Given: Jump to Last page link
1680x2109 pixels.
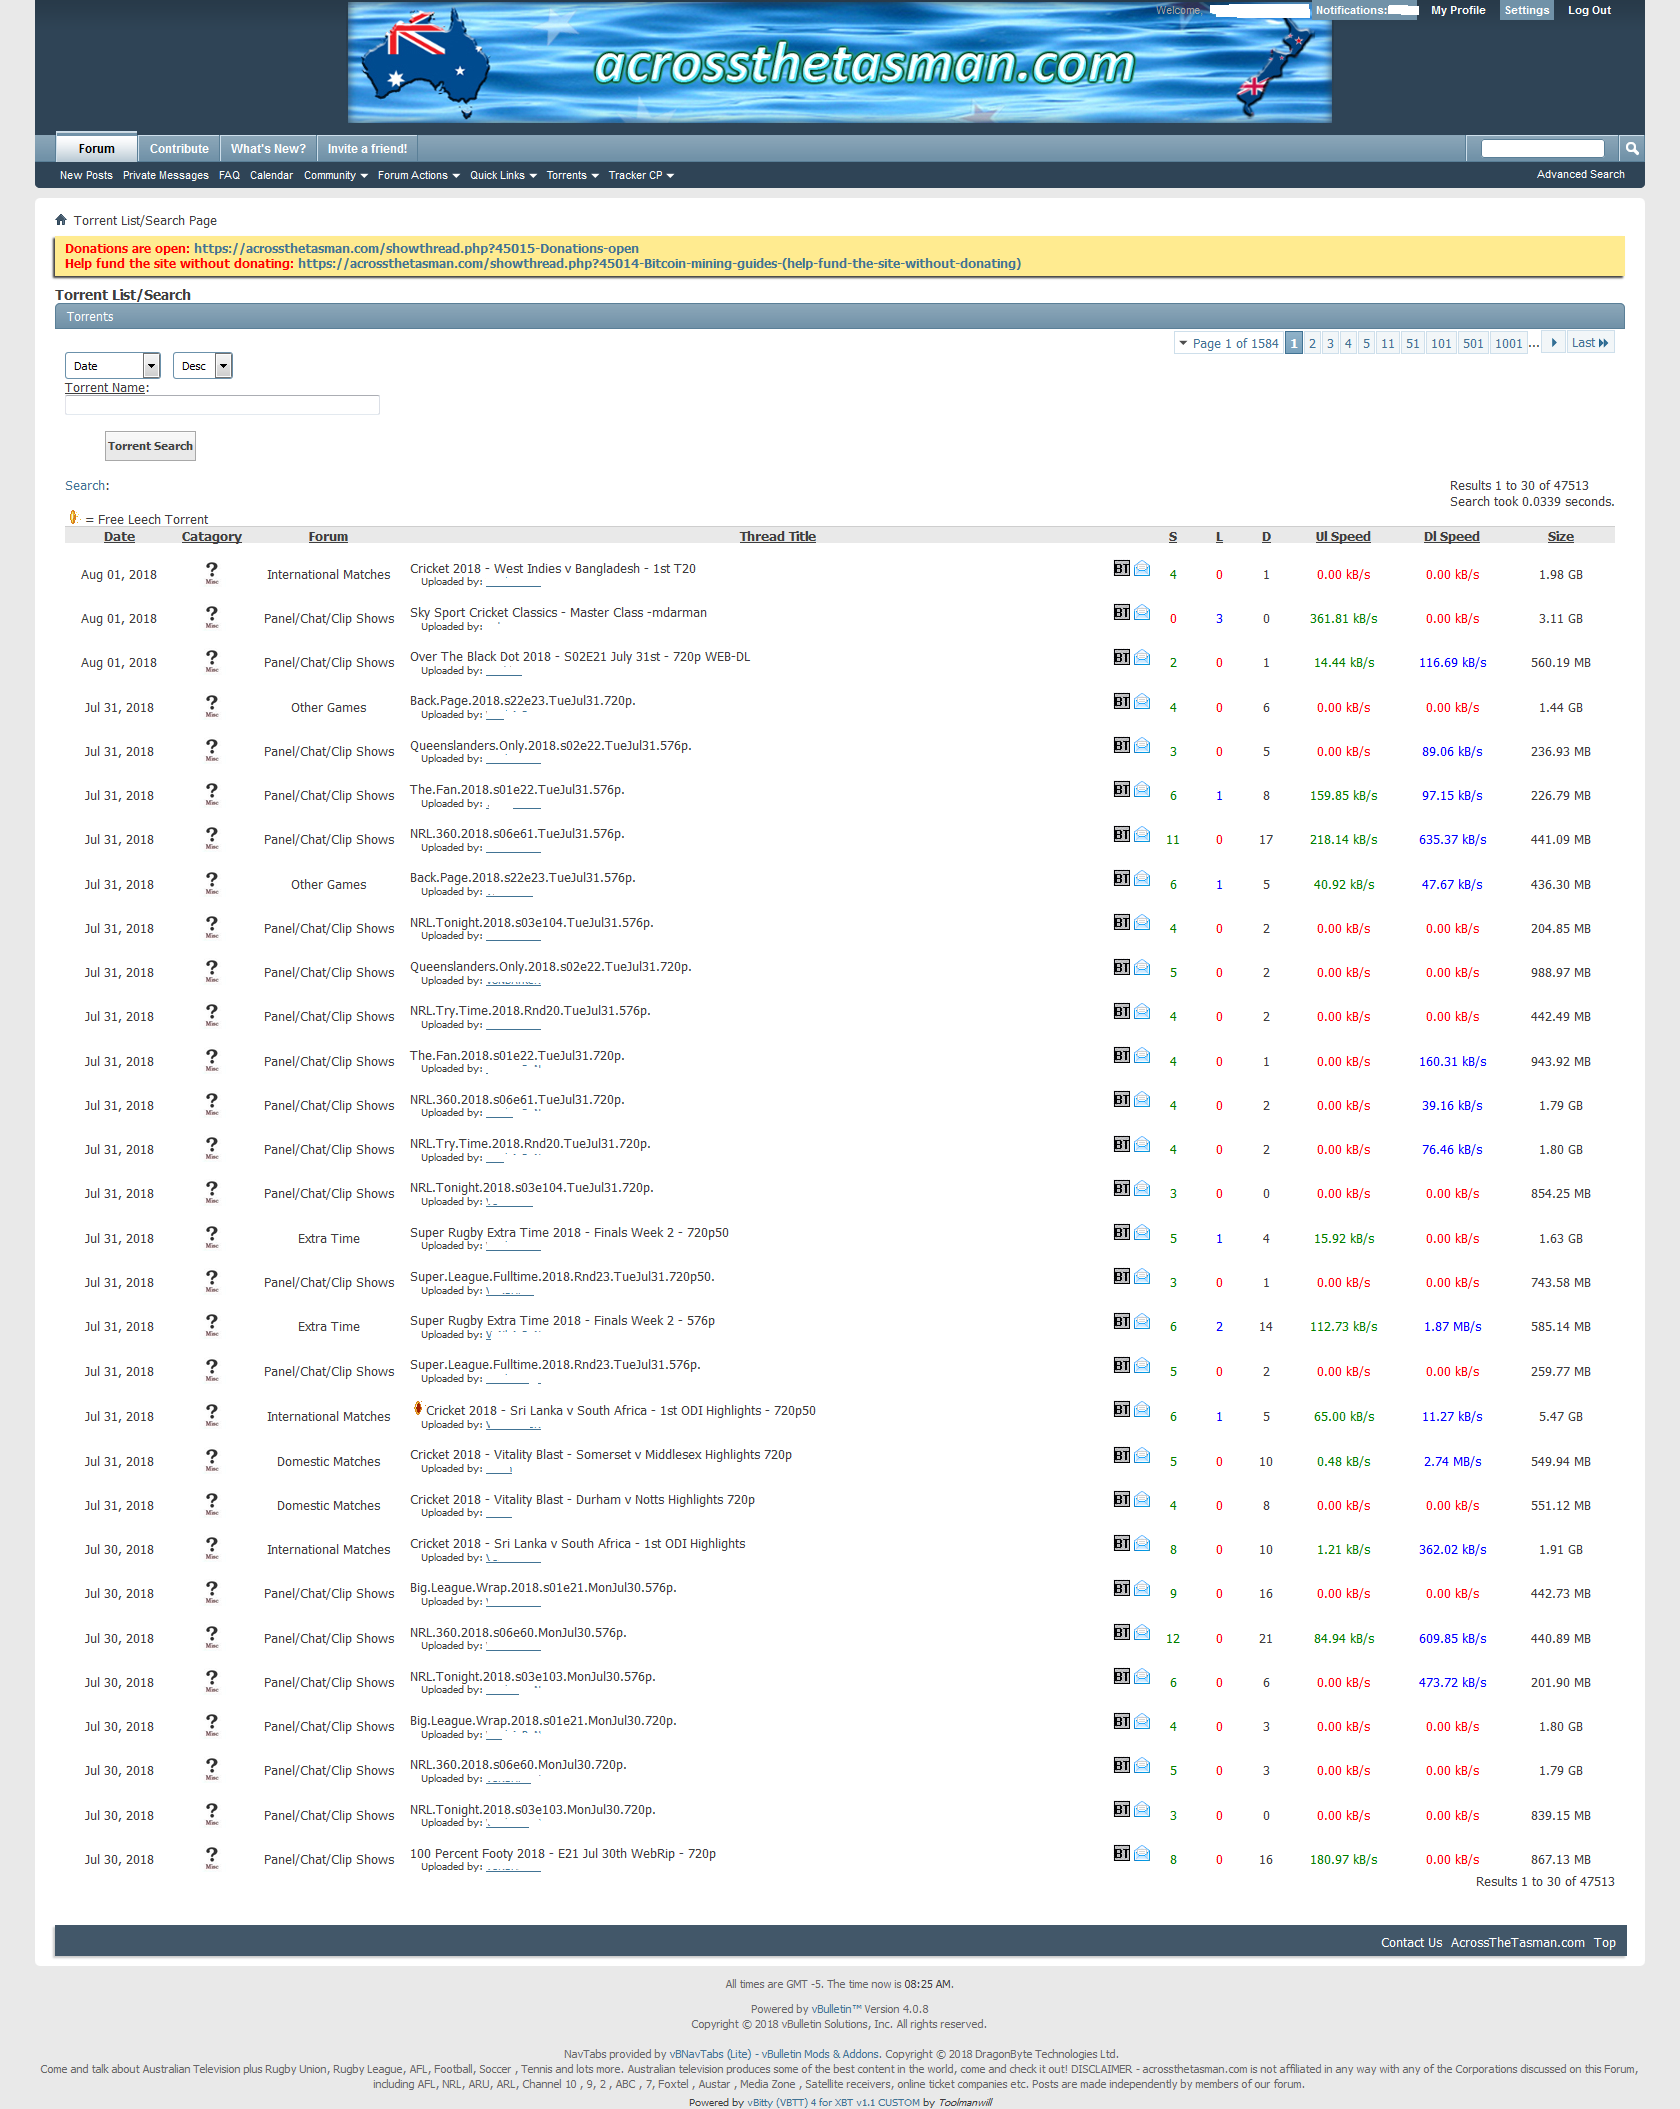Looking at the screenshot, I should pos(1590,343).
